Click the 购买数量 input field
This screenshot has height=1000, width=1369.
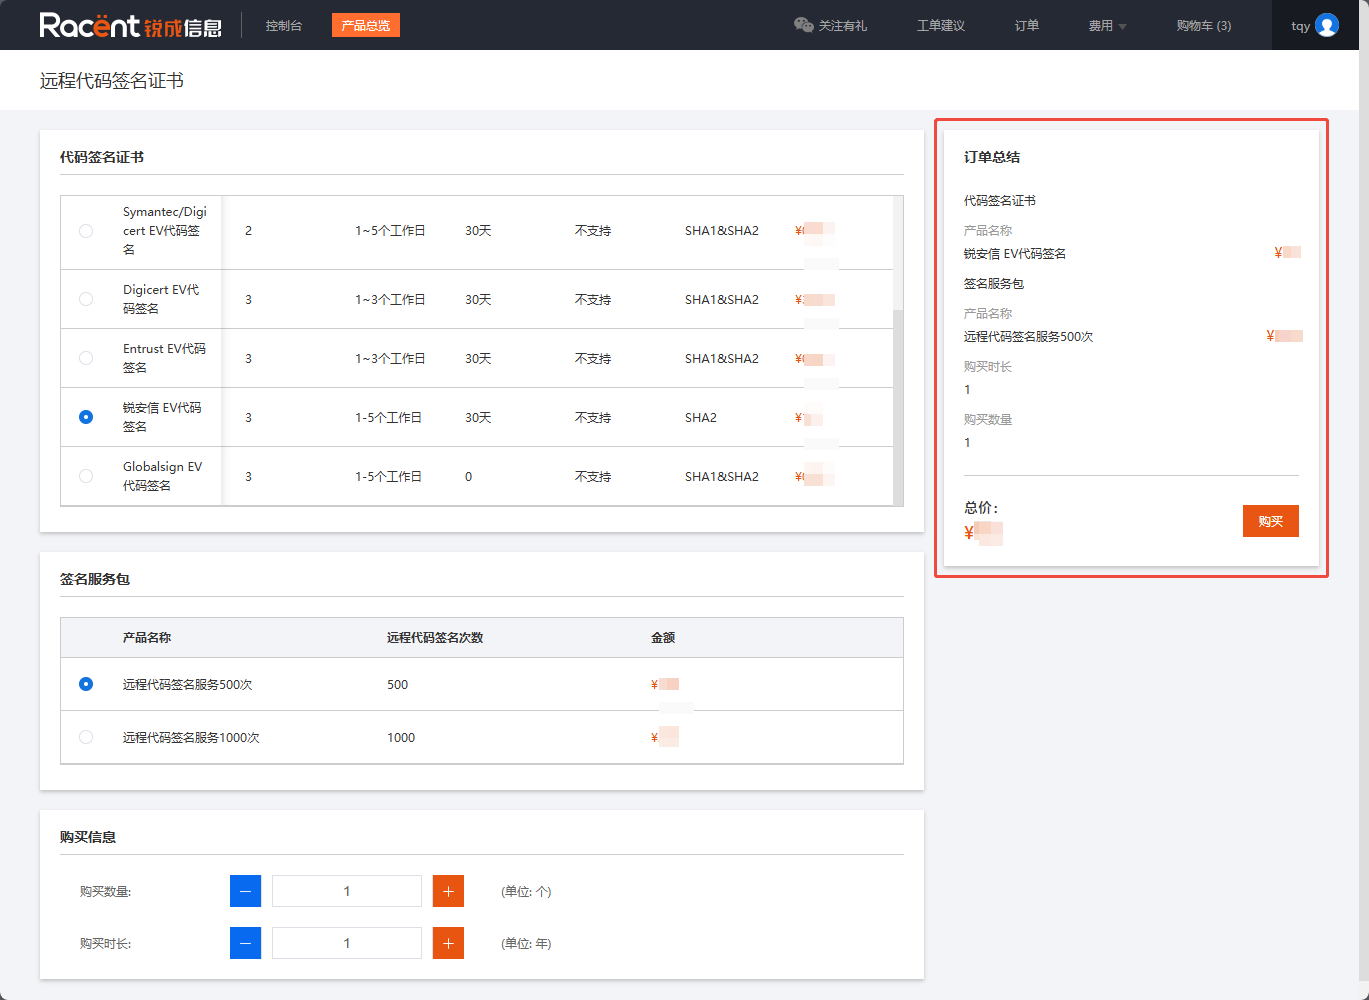pyautogui.click(x=347, y=891)
